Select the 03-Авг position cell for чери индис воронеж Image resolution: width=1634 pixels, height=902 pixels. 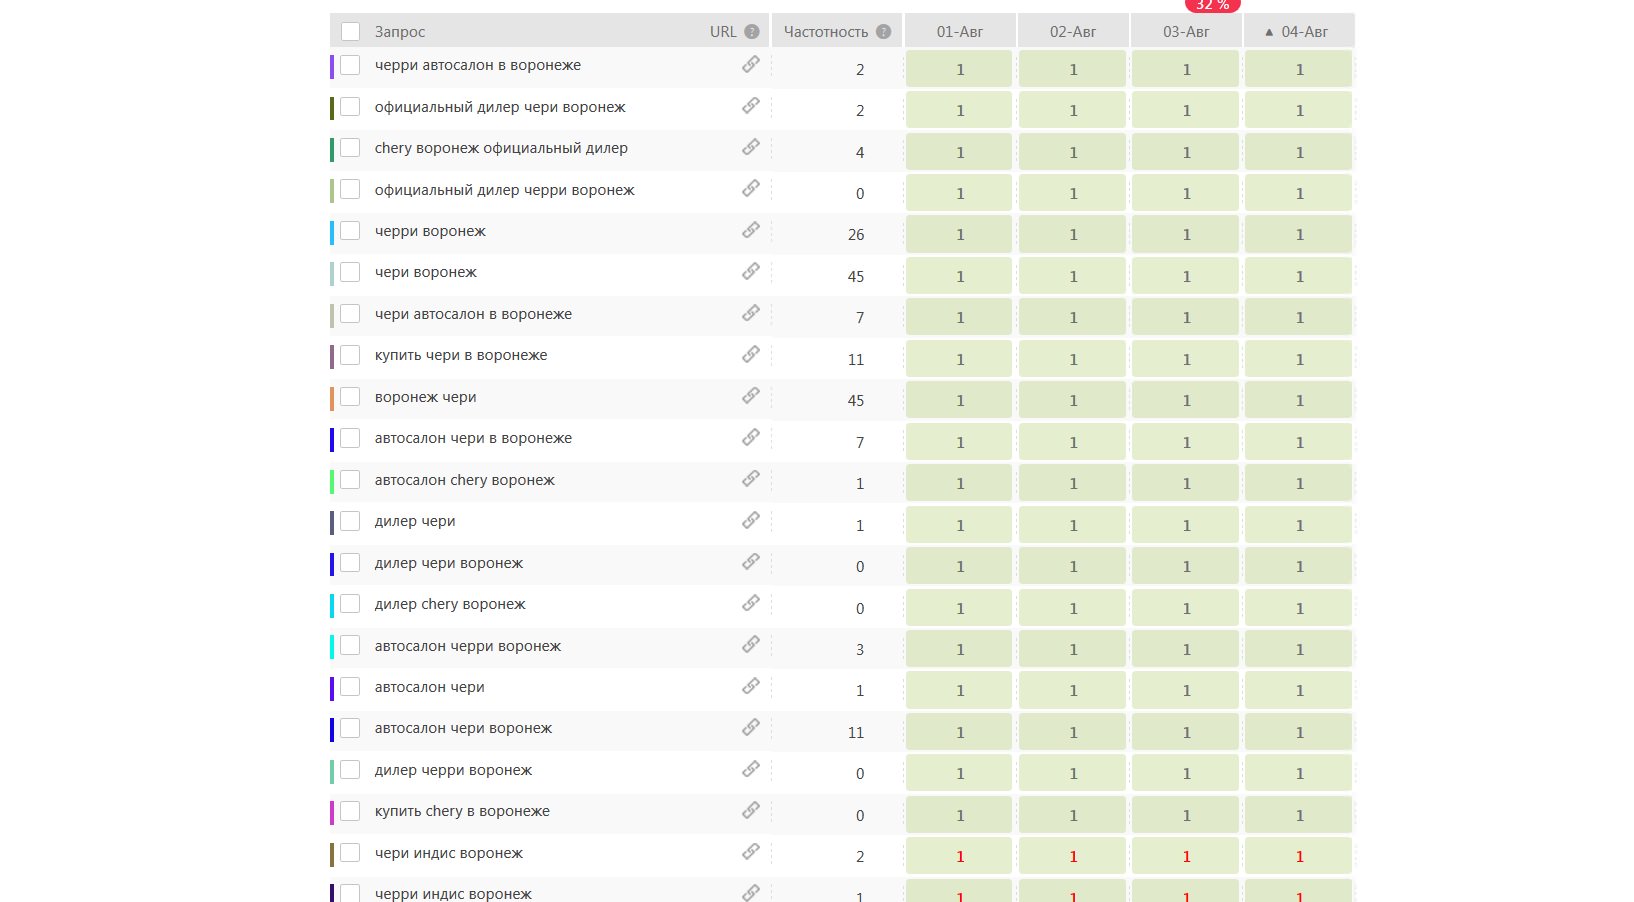1186,857
